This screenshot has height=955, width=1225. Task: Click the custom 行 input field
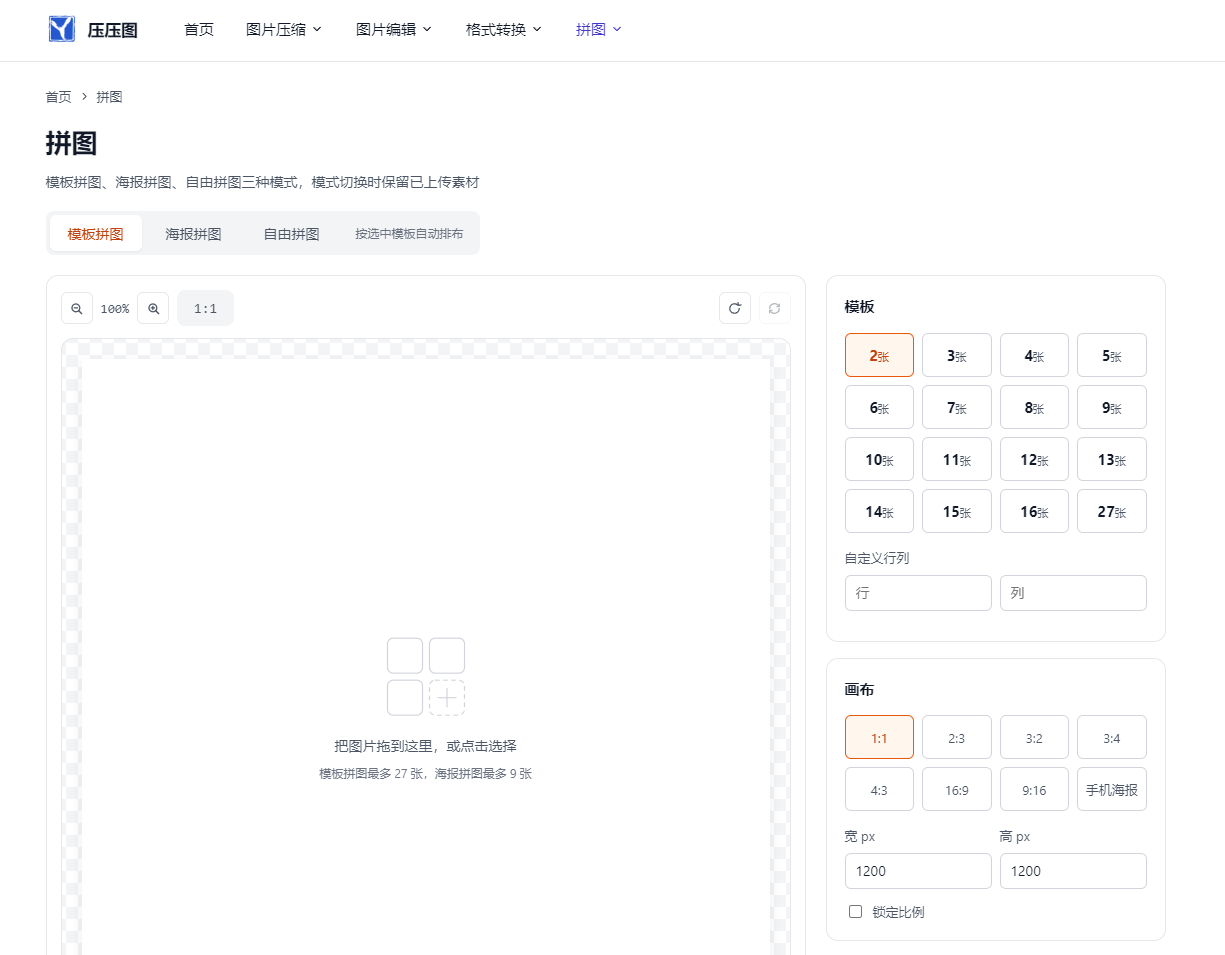(918, 593)
